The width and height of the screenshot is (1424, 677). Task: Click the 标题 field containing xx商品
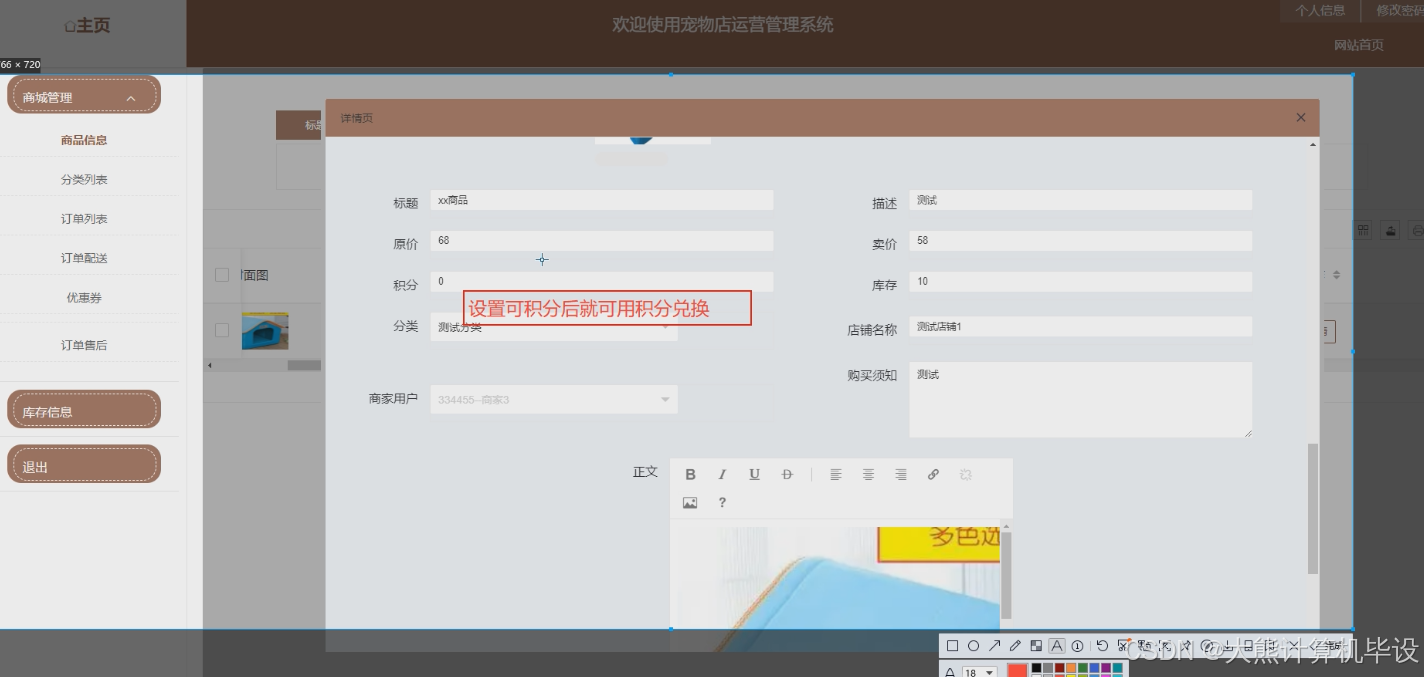(602, 200)
